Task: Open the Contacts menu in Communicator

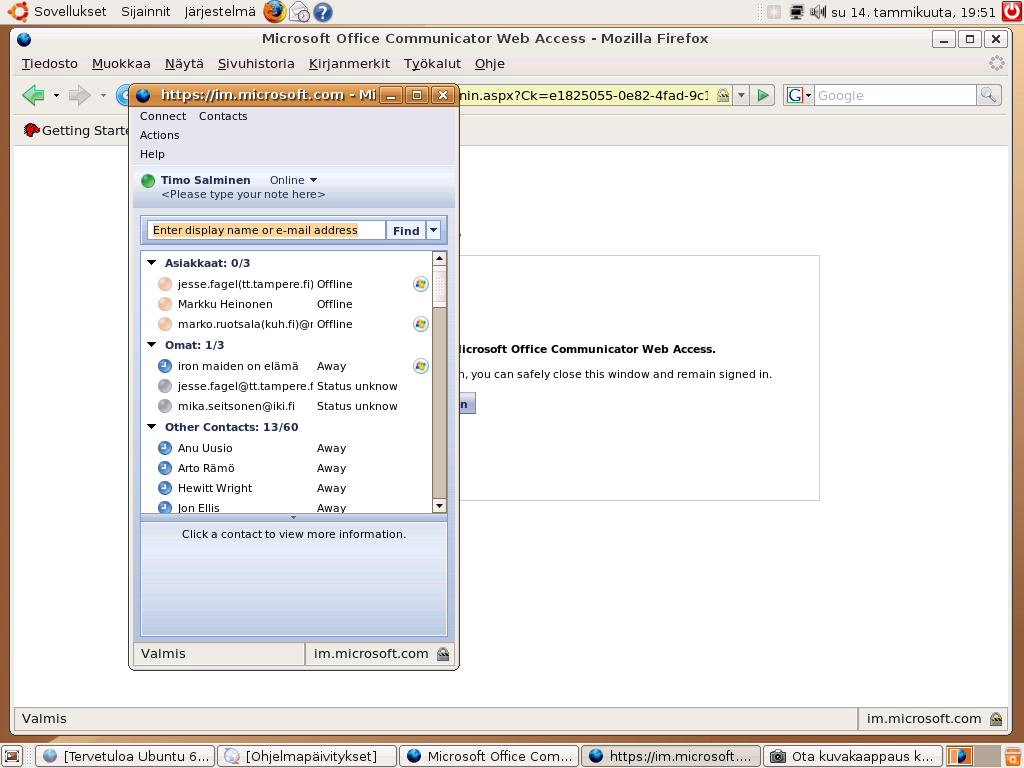Action: pos(223,116)
